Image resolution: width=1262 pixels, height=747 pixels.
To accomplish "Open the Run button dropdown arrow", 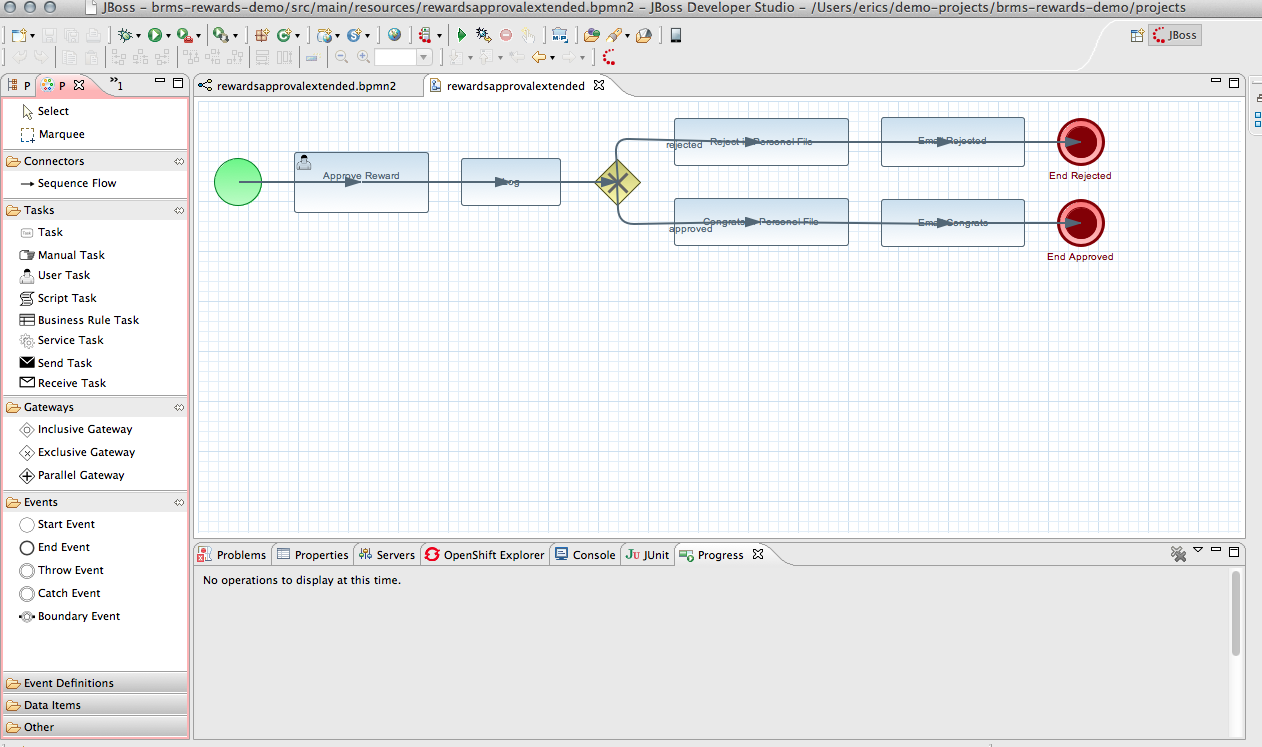I will 168,36.
